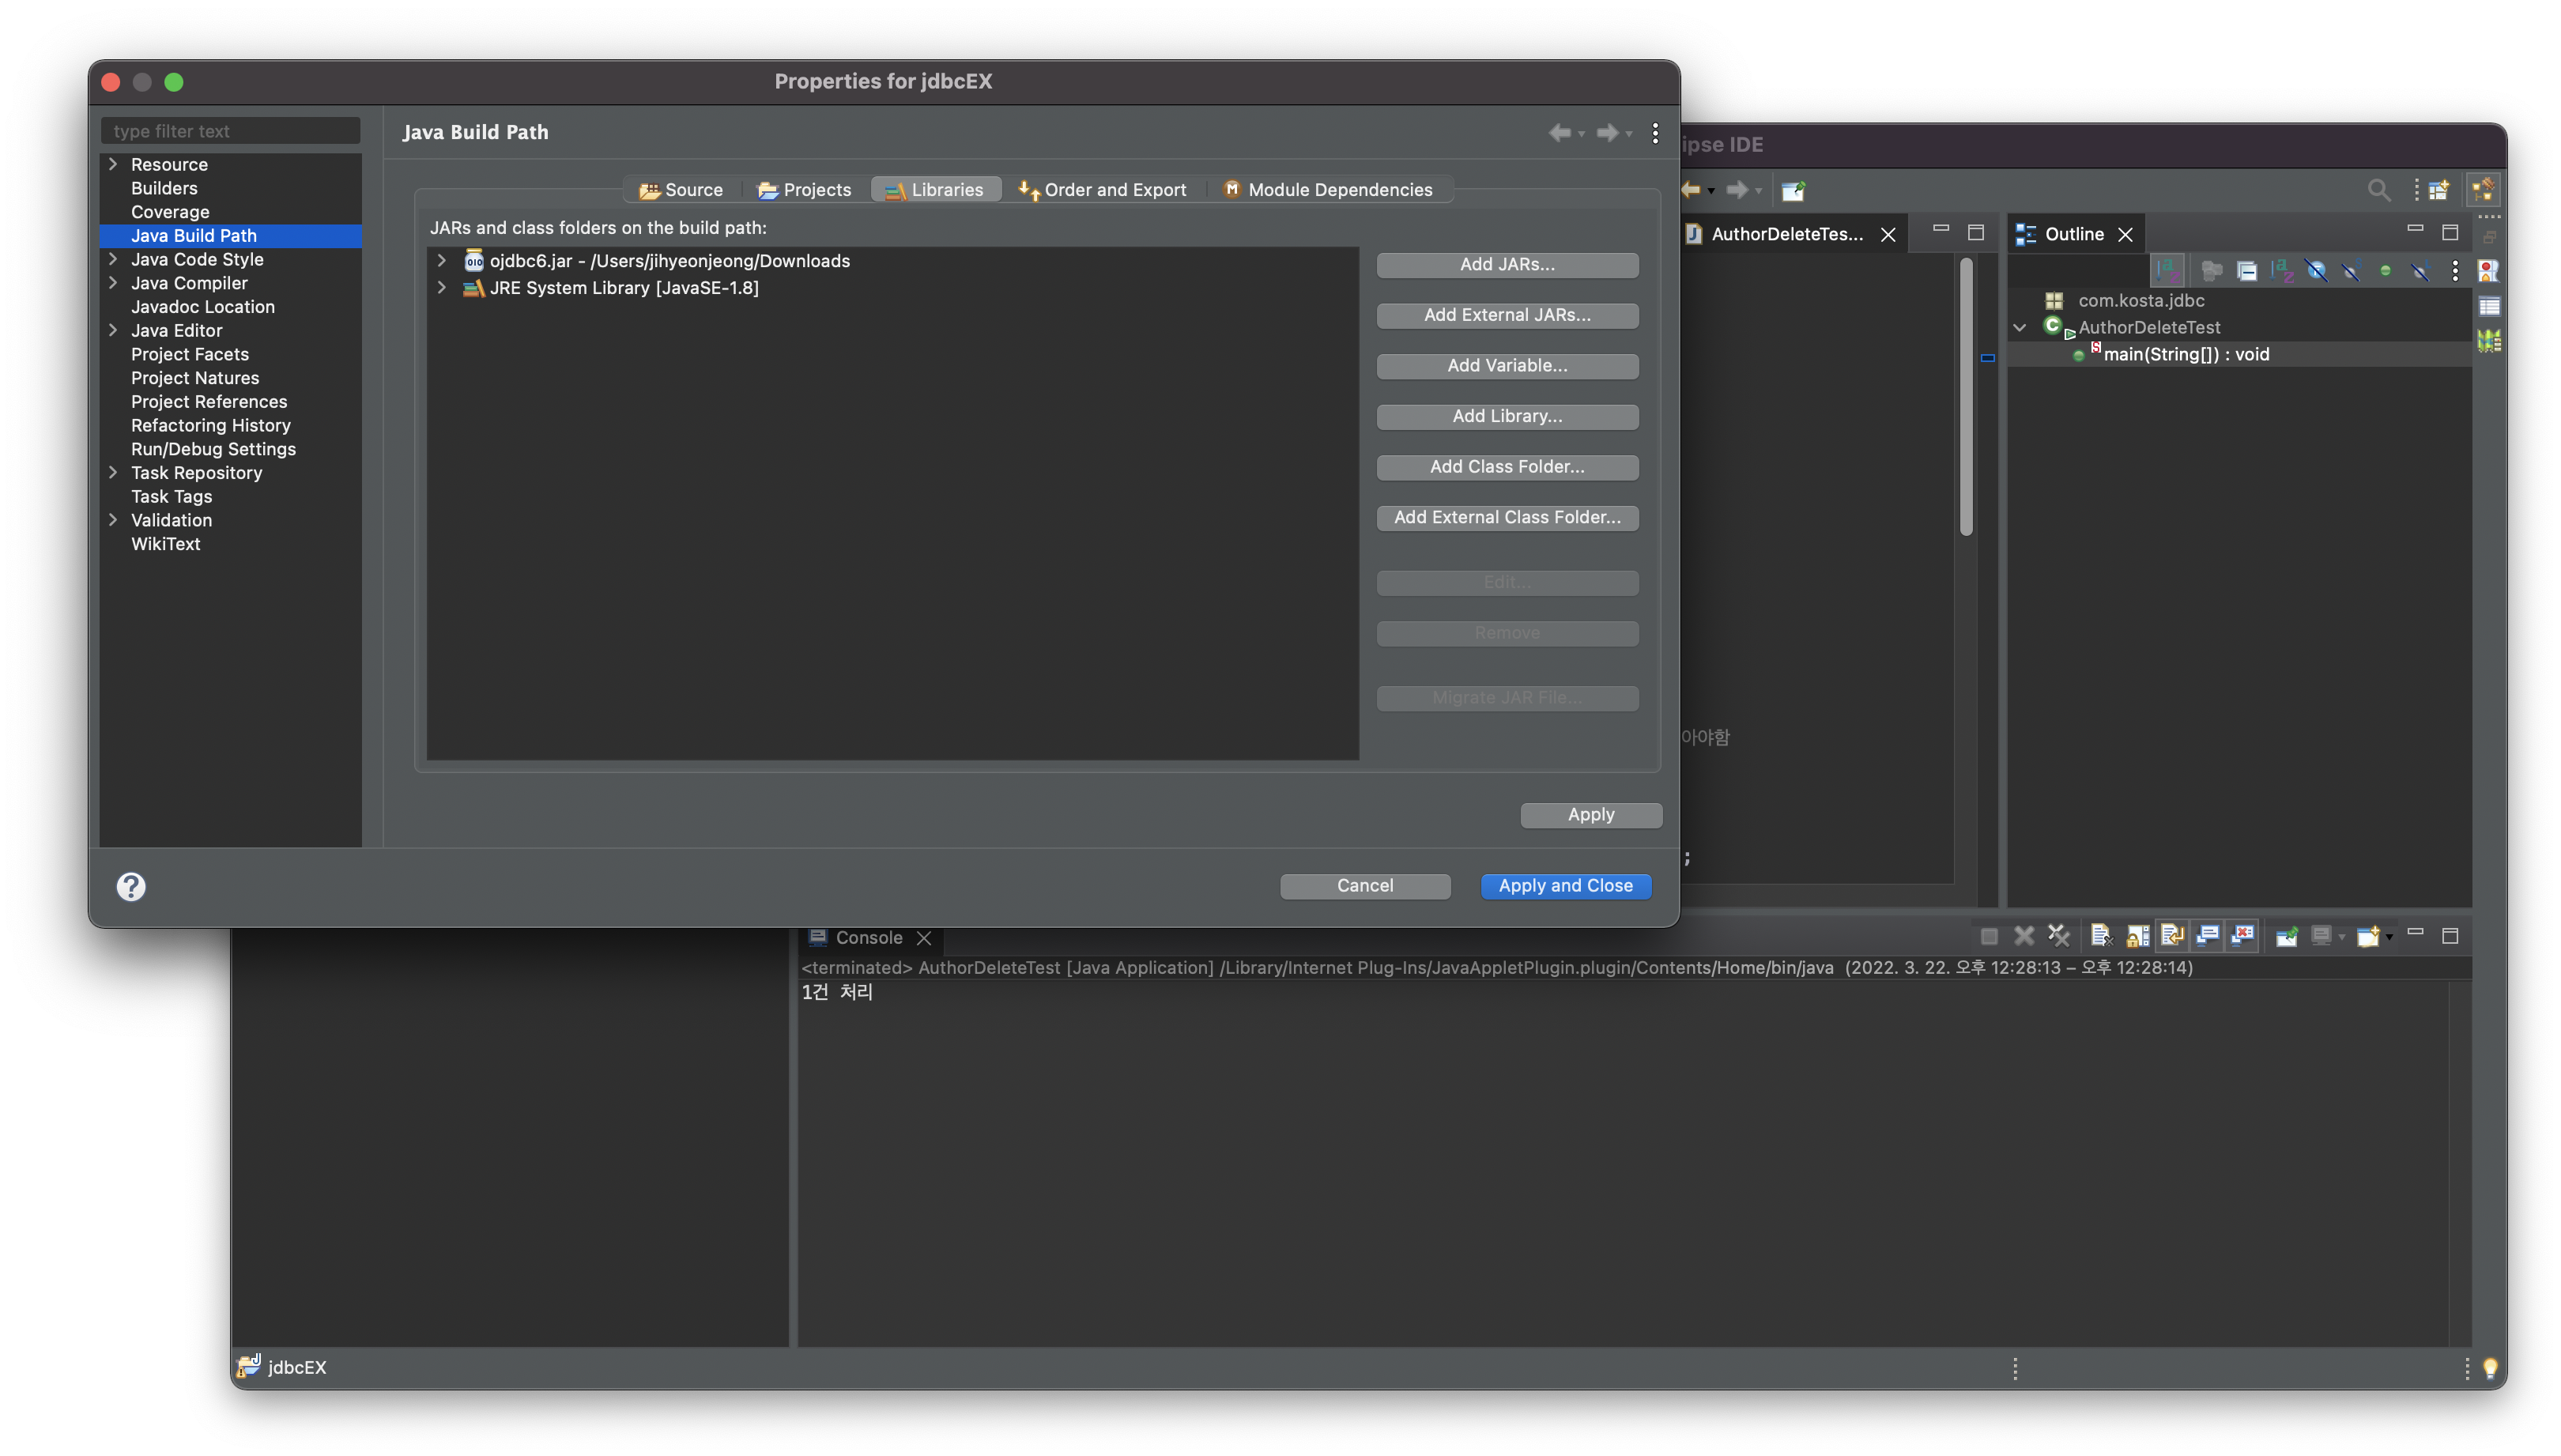Toggle Hide Fields in the Outline toolbar
This screenshot has height=1456, width=2561.
pos(2317,271)
